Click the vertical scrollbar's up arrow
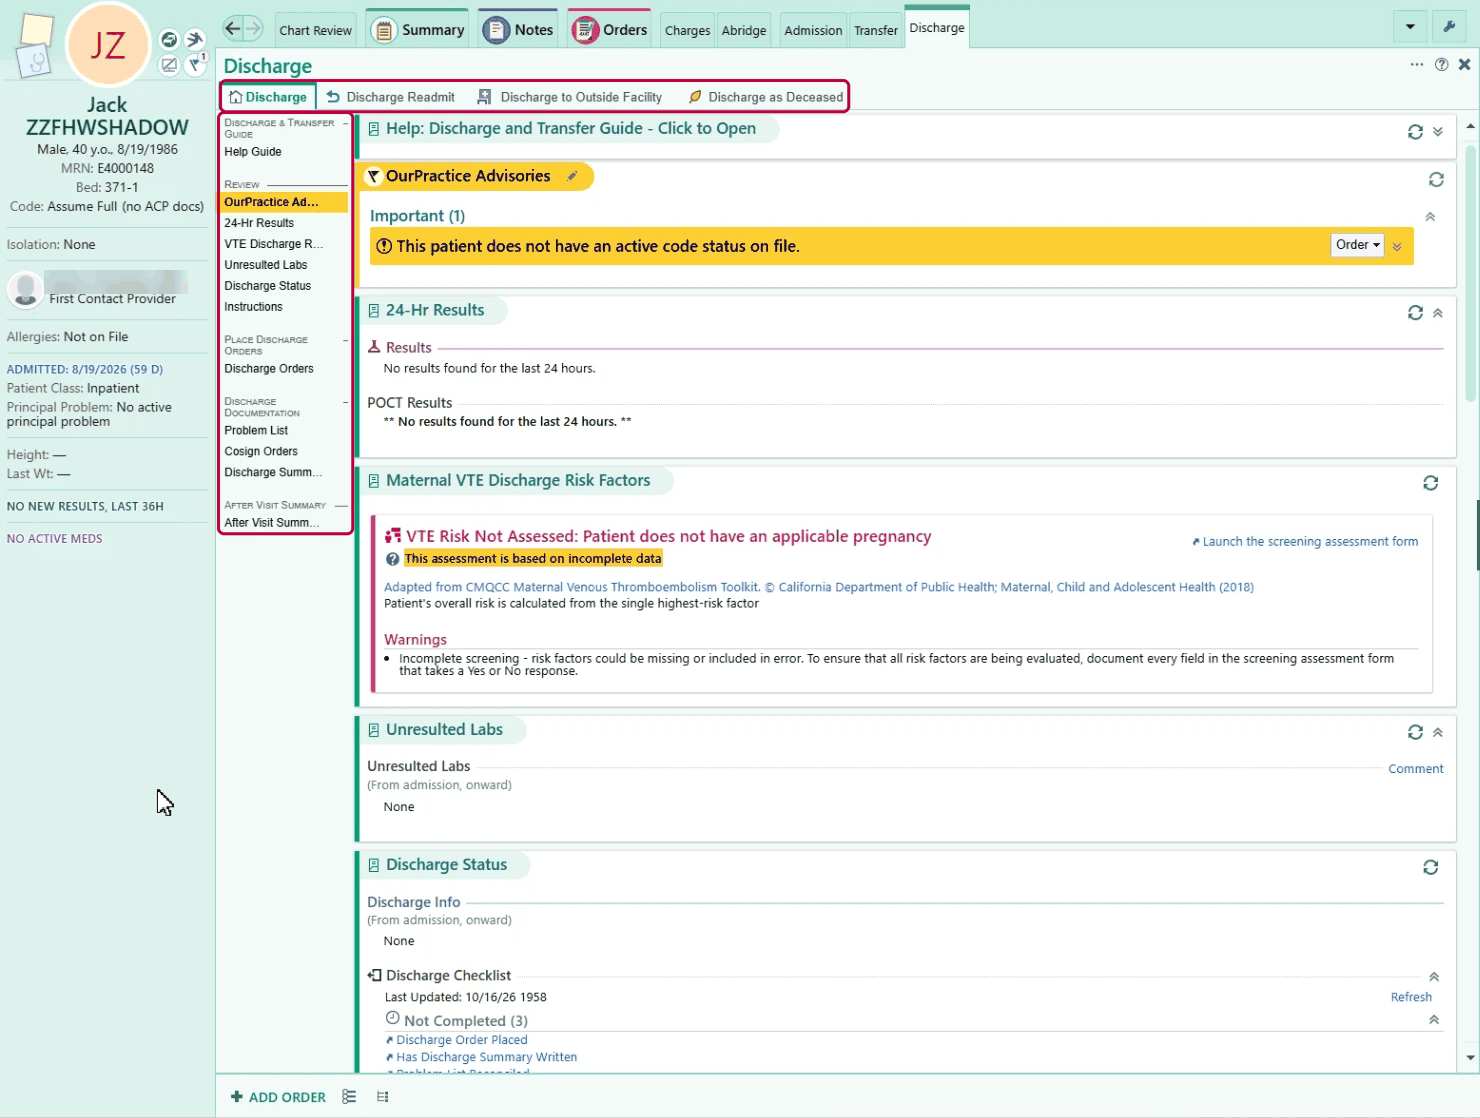The height and width of the screenshot is (1118, 1480). (x=1470, y=127)
